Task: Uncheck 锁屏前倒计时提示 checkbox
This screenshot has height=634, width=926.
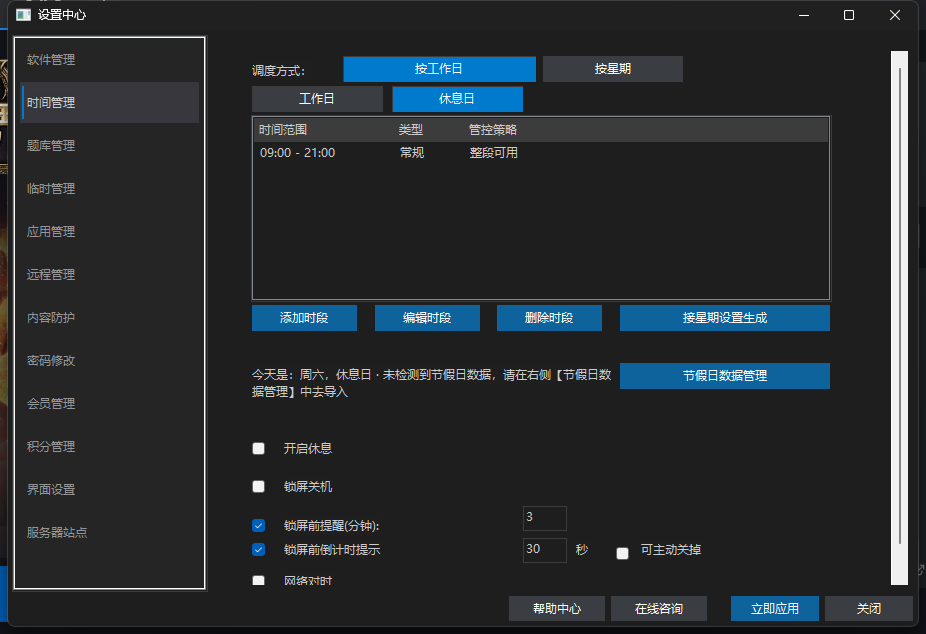Action: (x=259, y=550)
